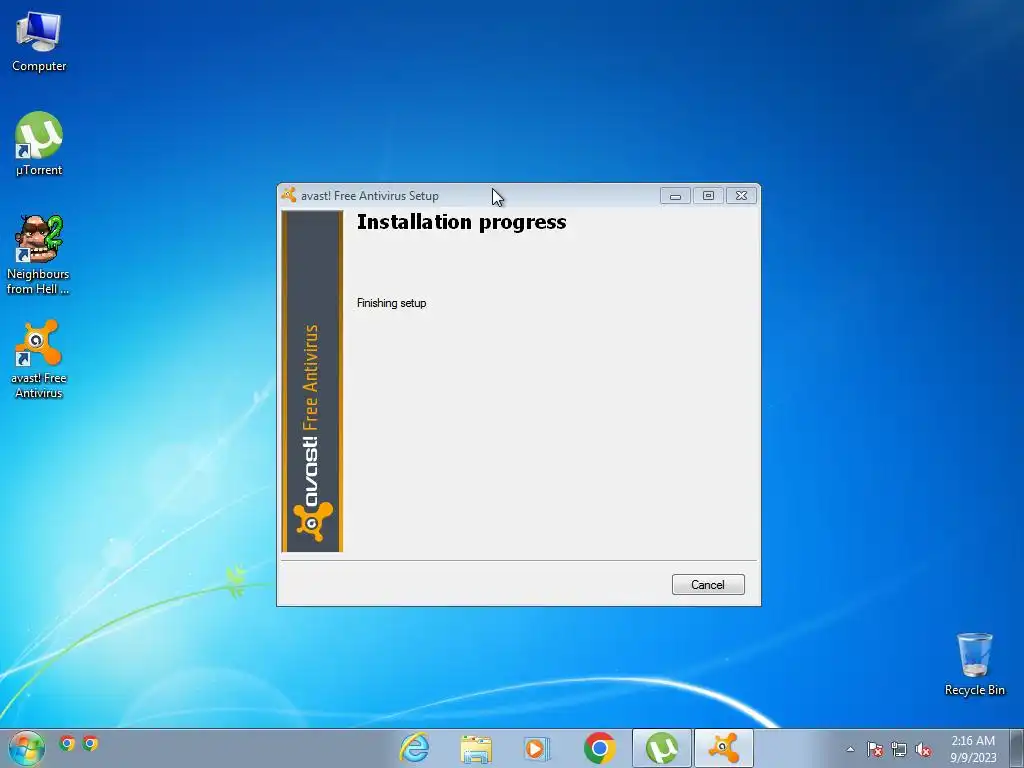Select the µTorrent desktop shortcut
Image resolution: width=1024 pixels, height=768 pixels.
point(39,144)
